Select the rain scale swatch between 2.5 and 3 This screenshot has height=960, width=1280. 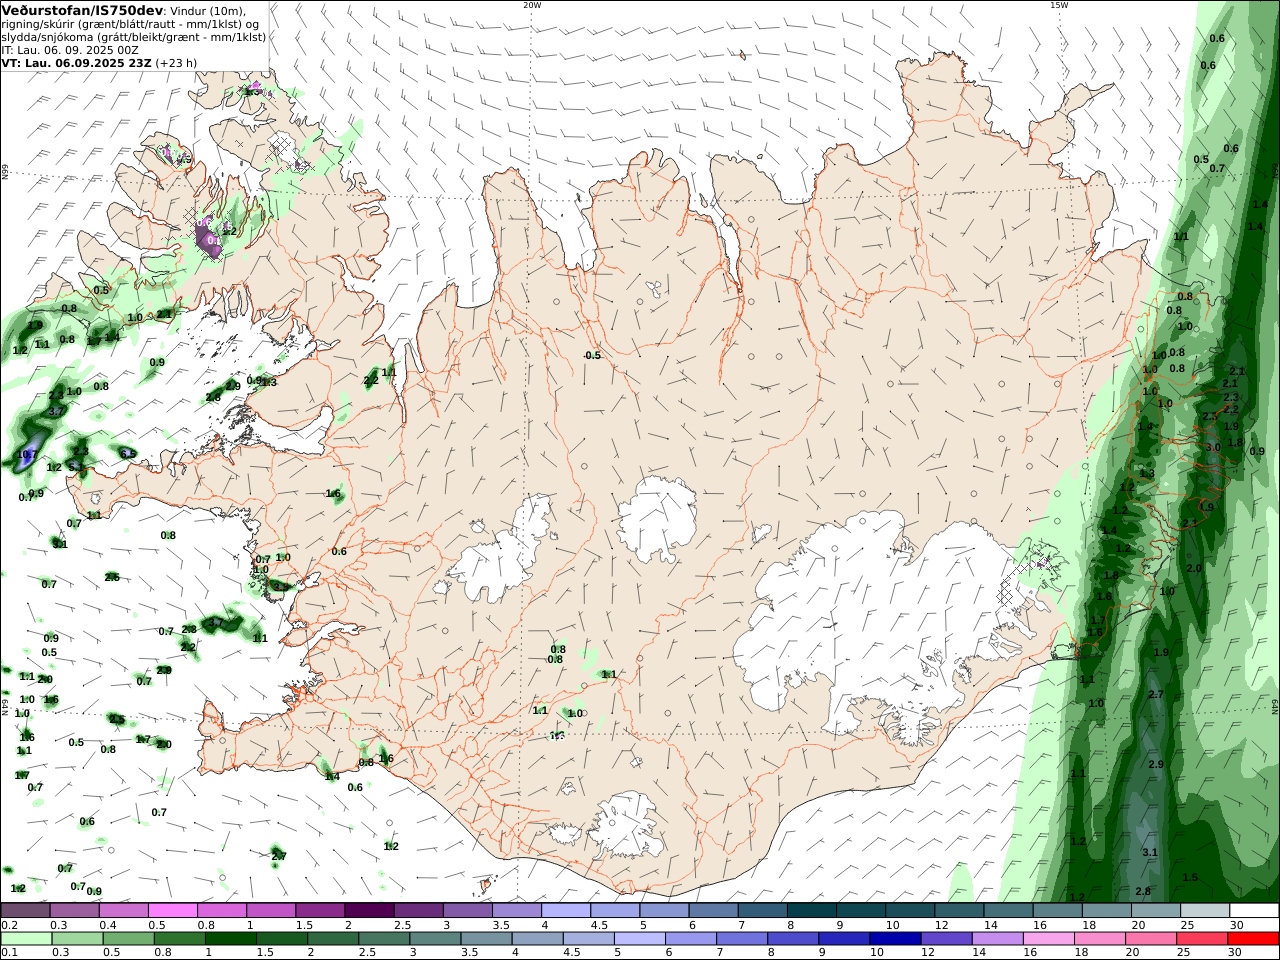click(x=384, y=939)
